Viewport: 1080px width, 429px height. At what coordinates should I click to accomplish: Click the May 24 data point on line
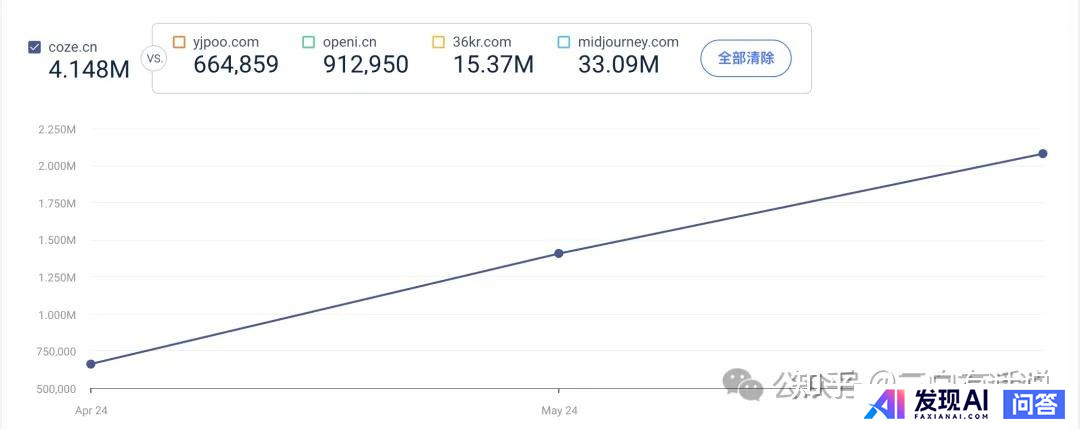click(559, 253)
